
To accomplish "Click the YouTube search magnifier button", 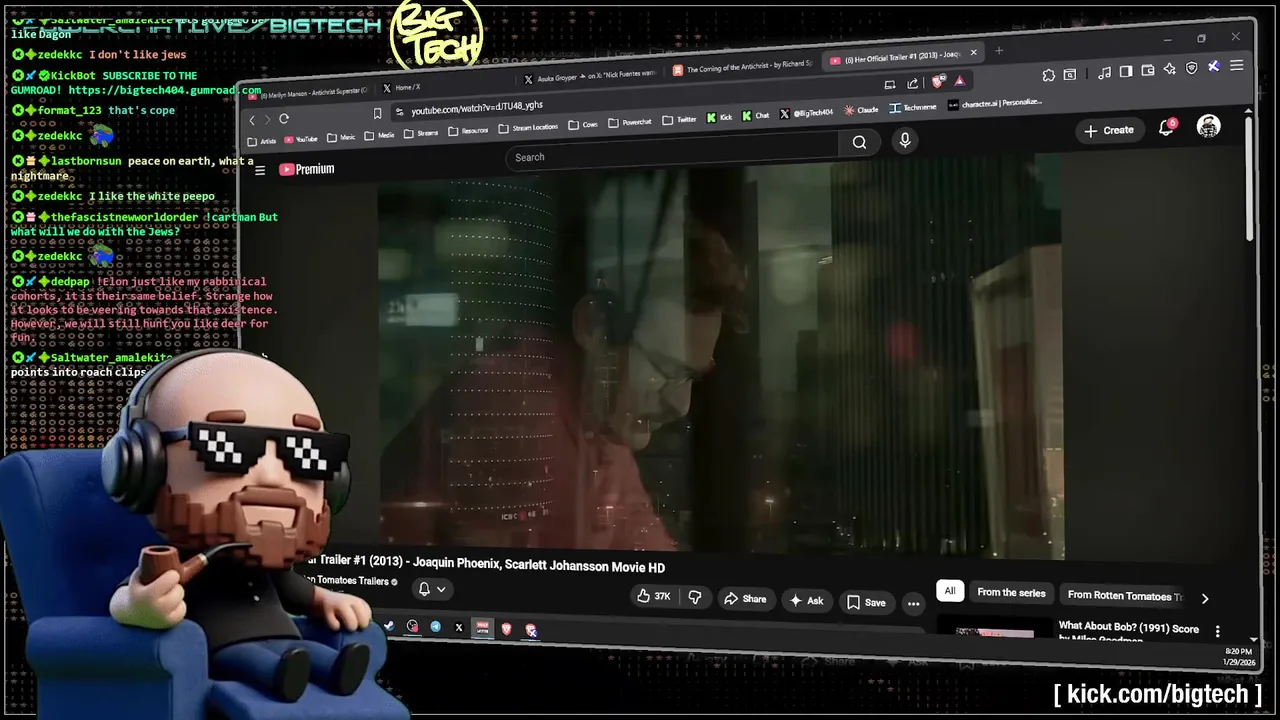I will click(859, 142).
